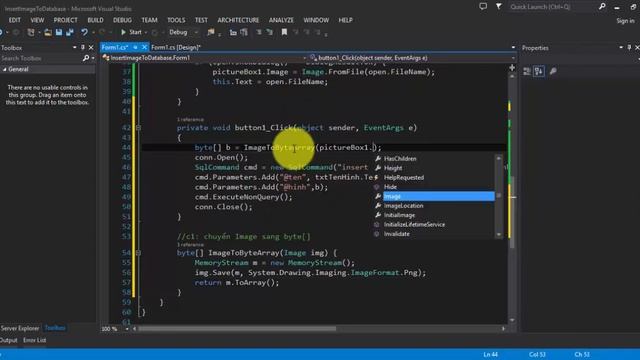This screenshot has width=640, height=360.
Task: Click the editor horizontal scrollbar thumb
Action: coord(238,329)
